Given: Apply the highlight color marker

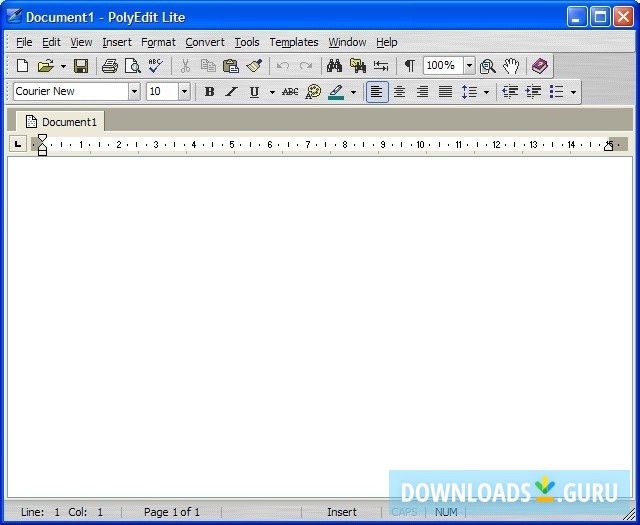Looking at the screenshot, I should point(336,91).
